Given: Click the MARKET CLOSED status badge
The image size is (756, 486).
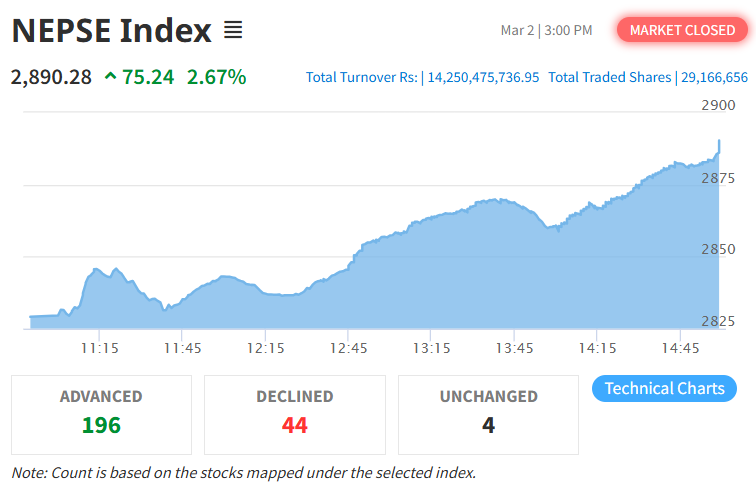Looking at the screenshot, I should (x=682, y=30).
